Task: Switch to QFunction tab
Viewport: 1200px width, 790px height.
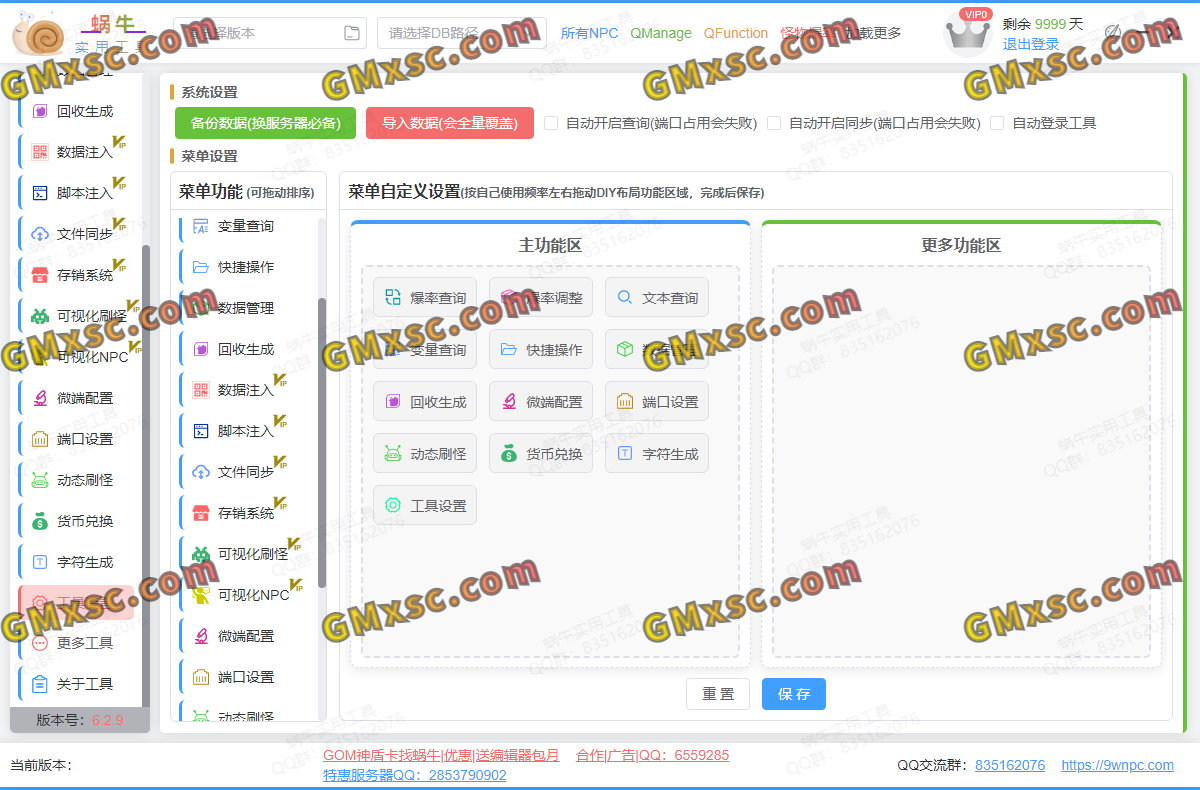Action: pos(736,33)
